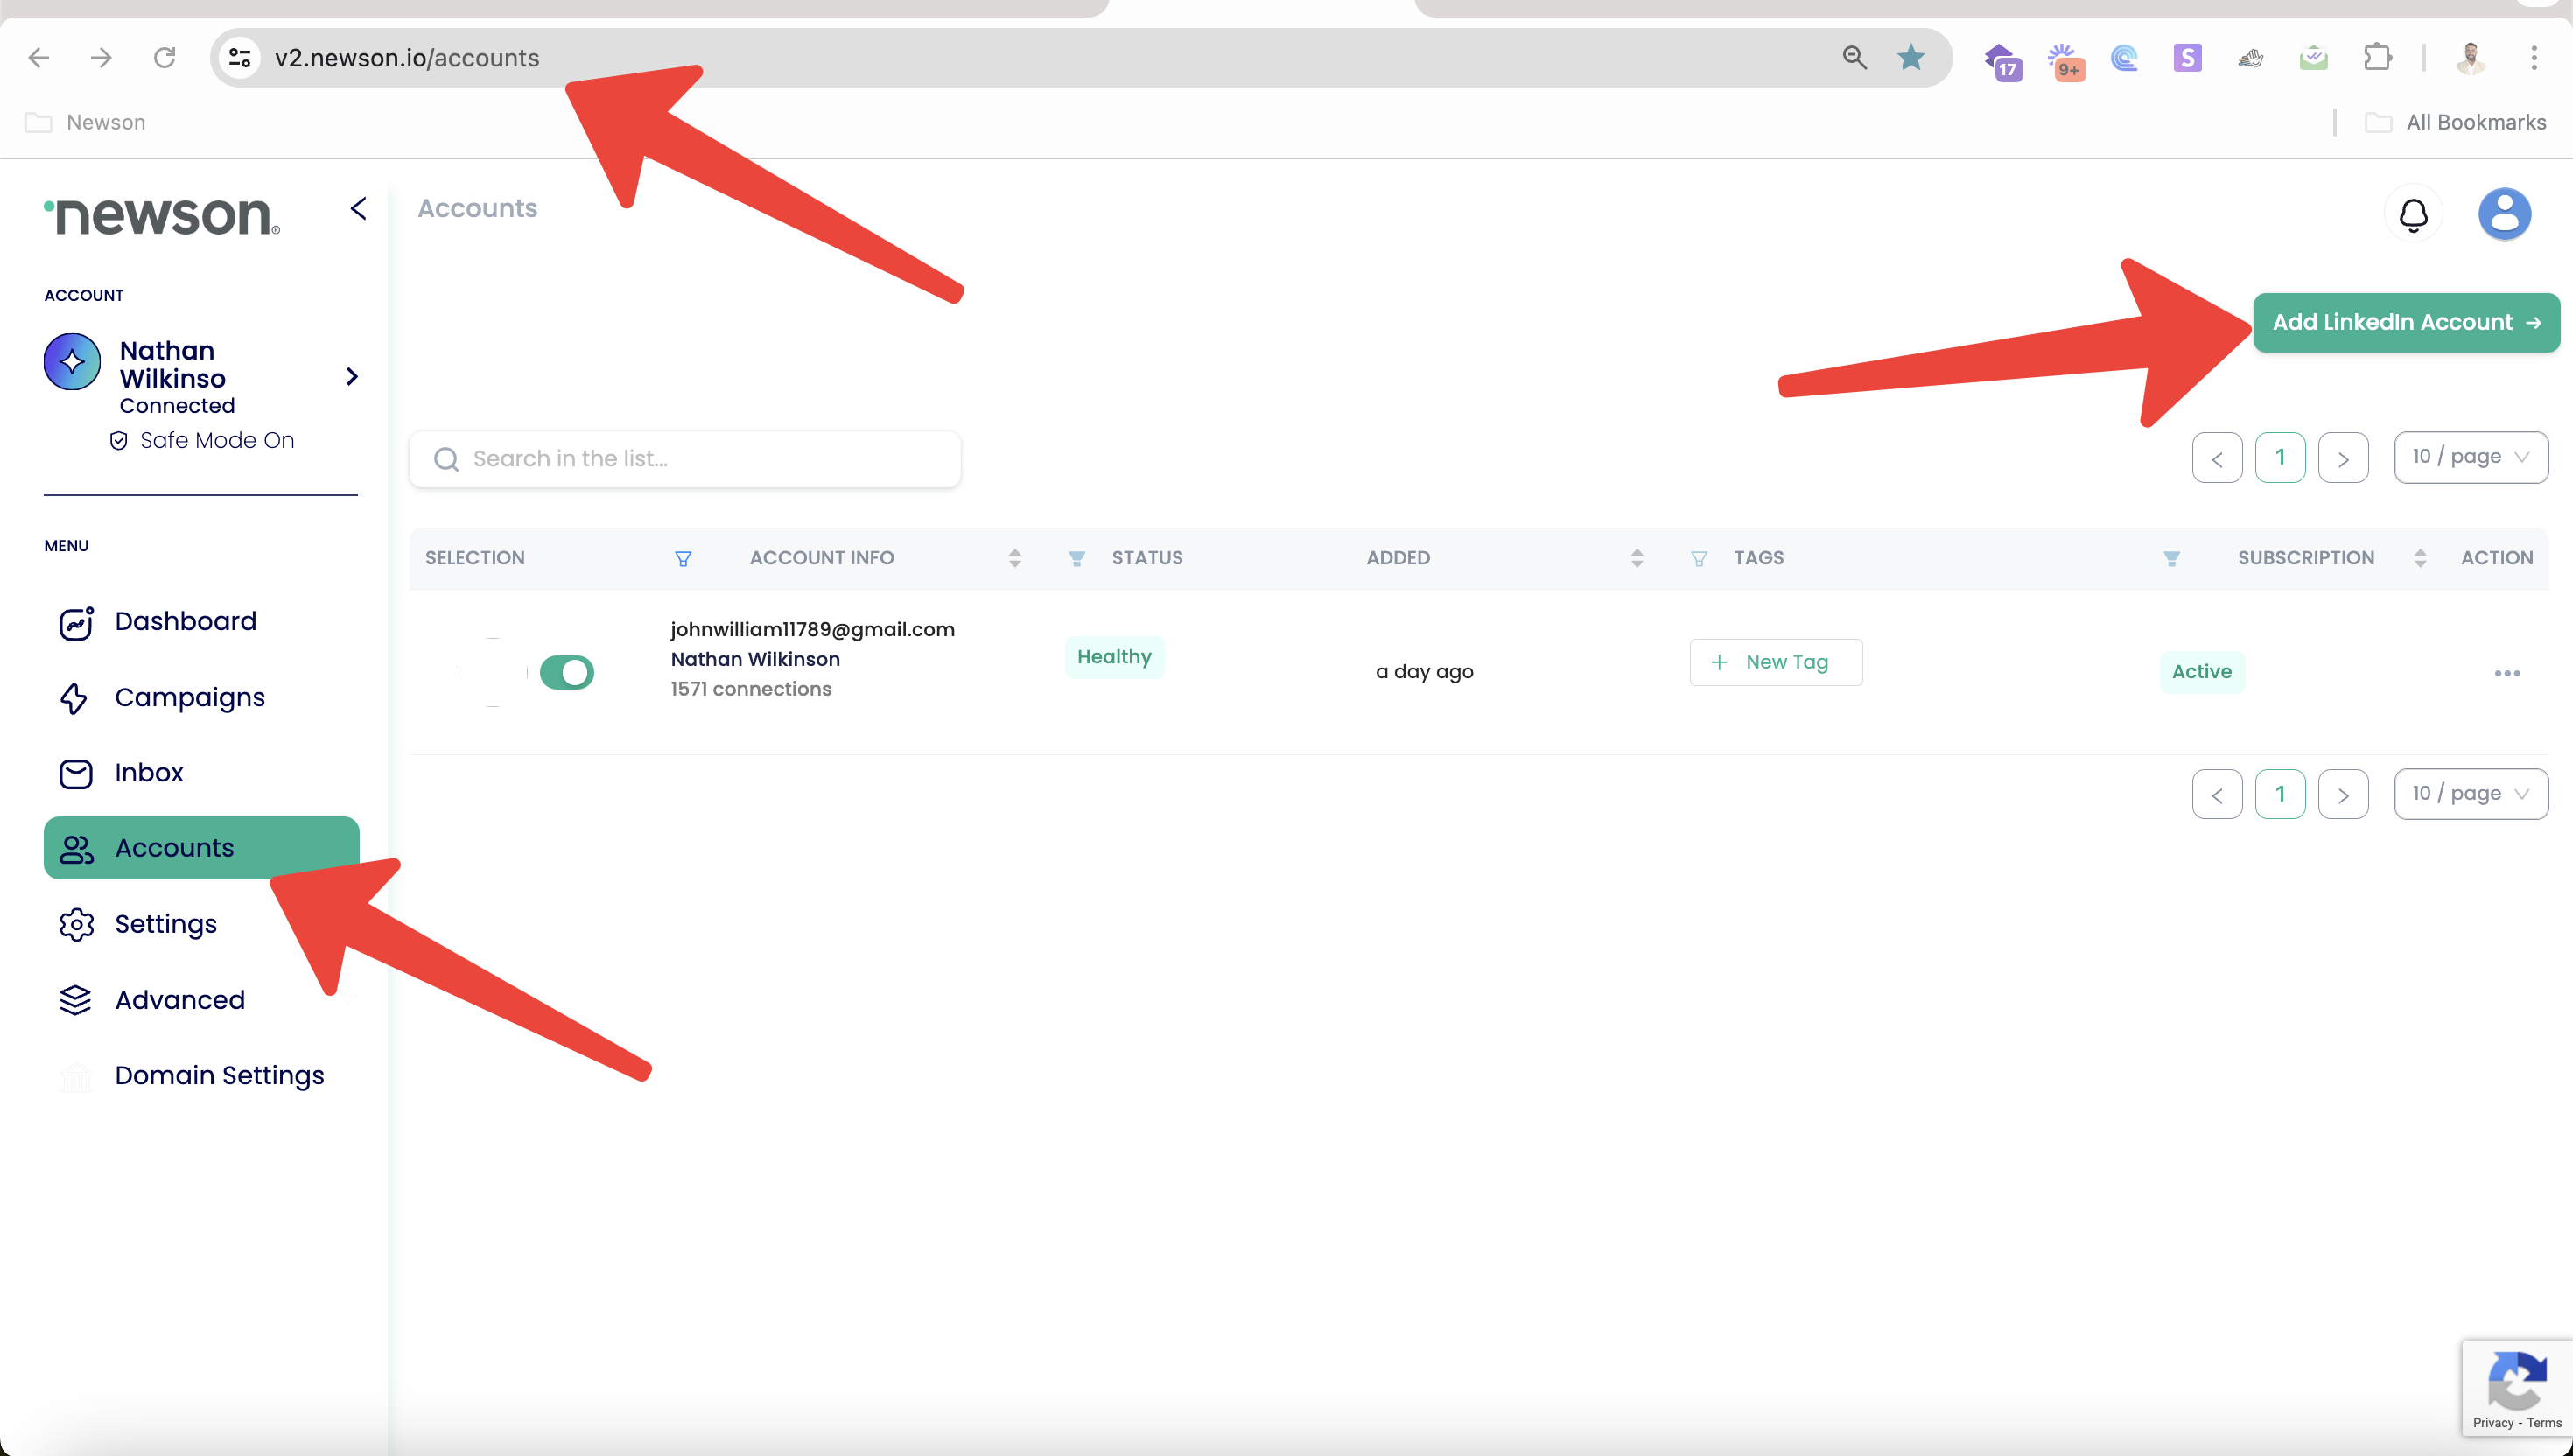Image resolution: width=2573 pixels, height=1456 pixels.
Task: Click the Status column filter icon
Action: (x=1076, y=559)
